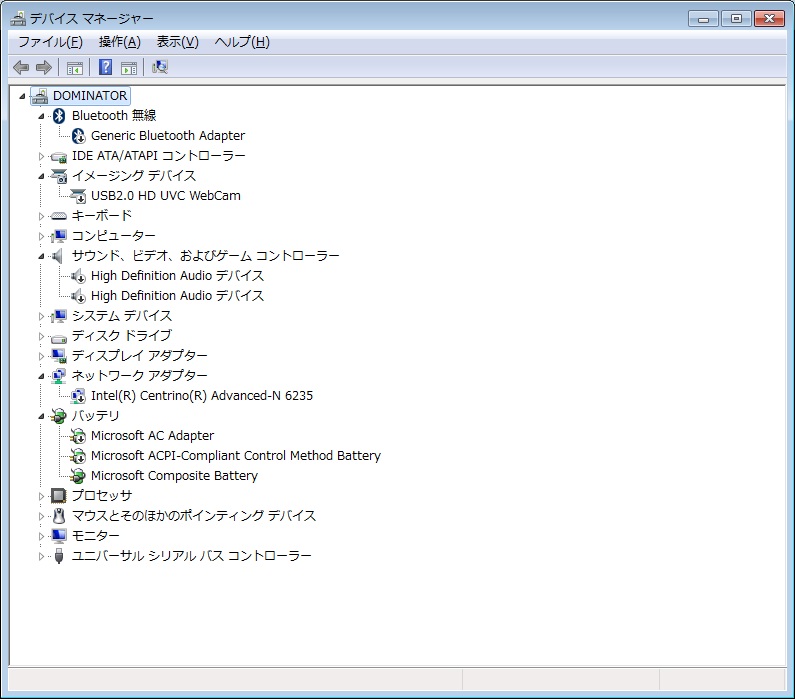Viewport: 795px width, 699px height.
Task: Expand the ユニバーサル シリアル バス コントローラー branch
Action: pyautogui.click(x=41, y=556)
